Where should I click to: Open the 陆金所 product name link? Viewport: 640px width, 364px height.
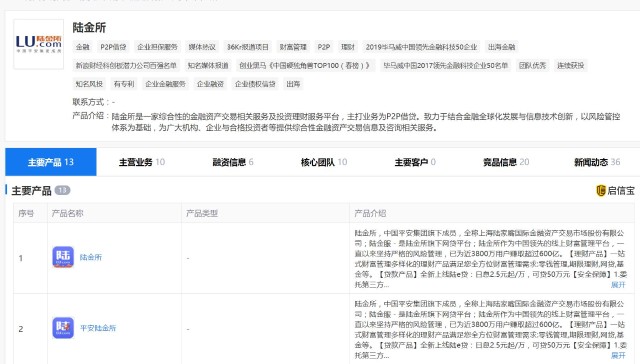(x=91, y=257)
